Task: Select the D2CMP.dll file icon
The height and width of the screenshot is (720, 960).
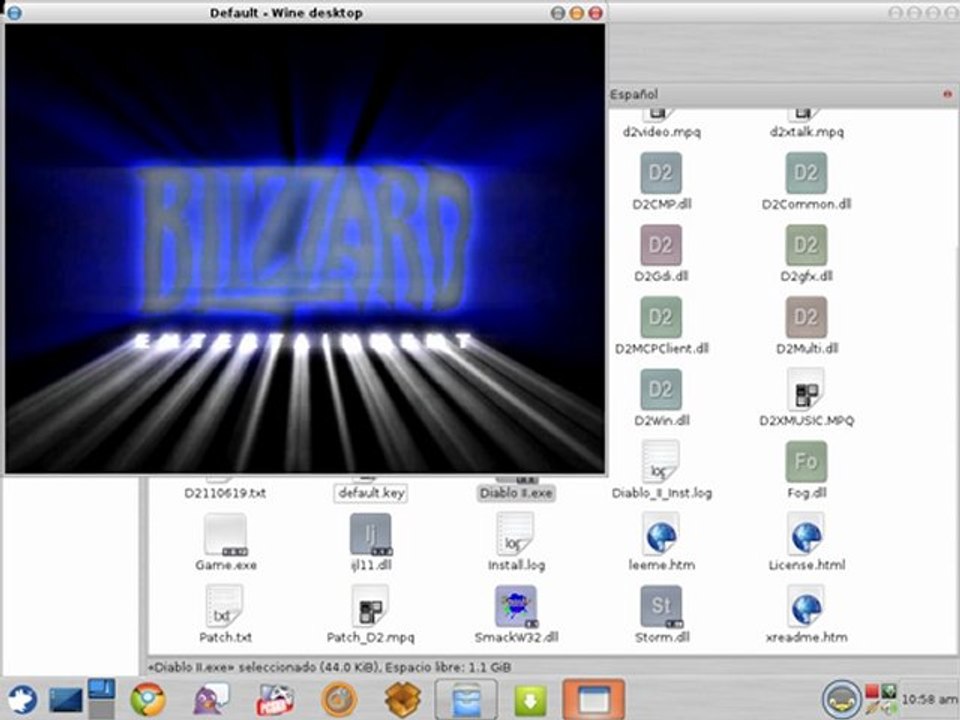Action: tap(661, 173)
